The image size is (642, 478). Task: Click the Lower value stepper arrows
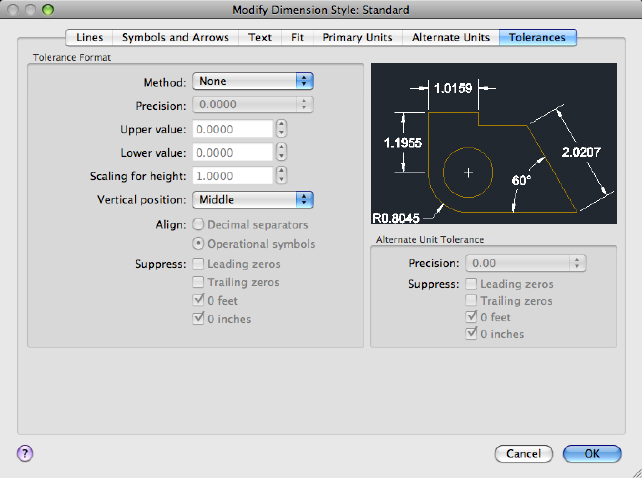[x=281, y=152]
